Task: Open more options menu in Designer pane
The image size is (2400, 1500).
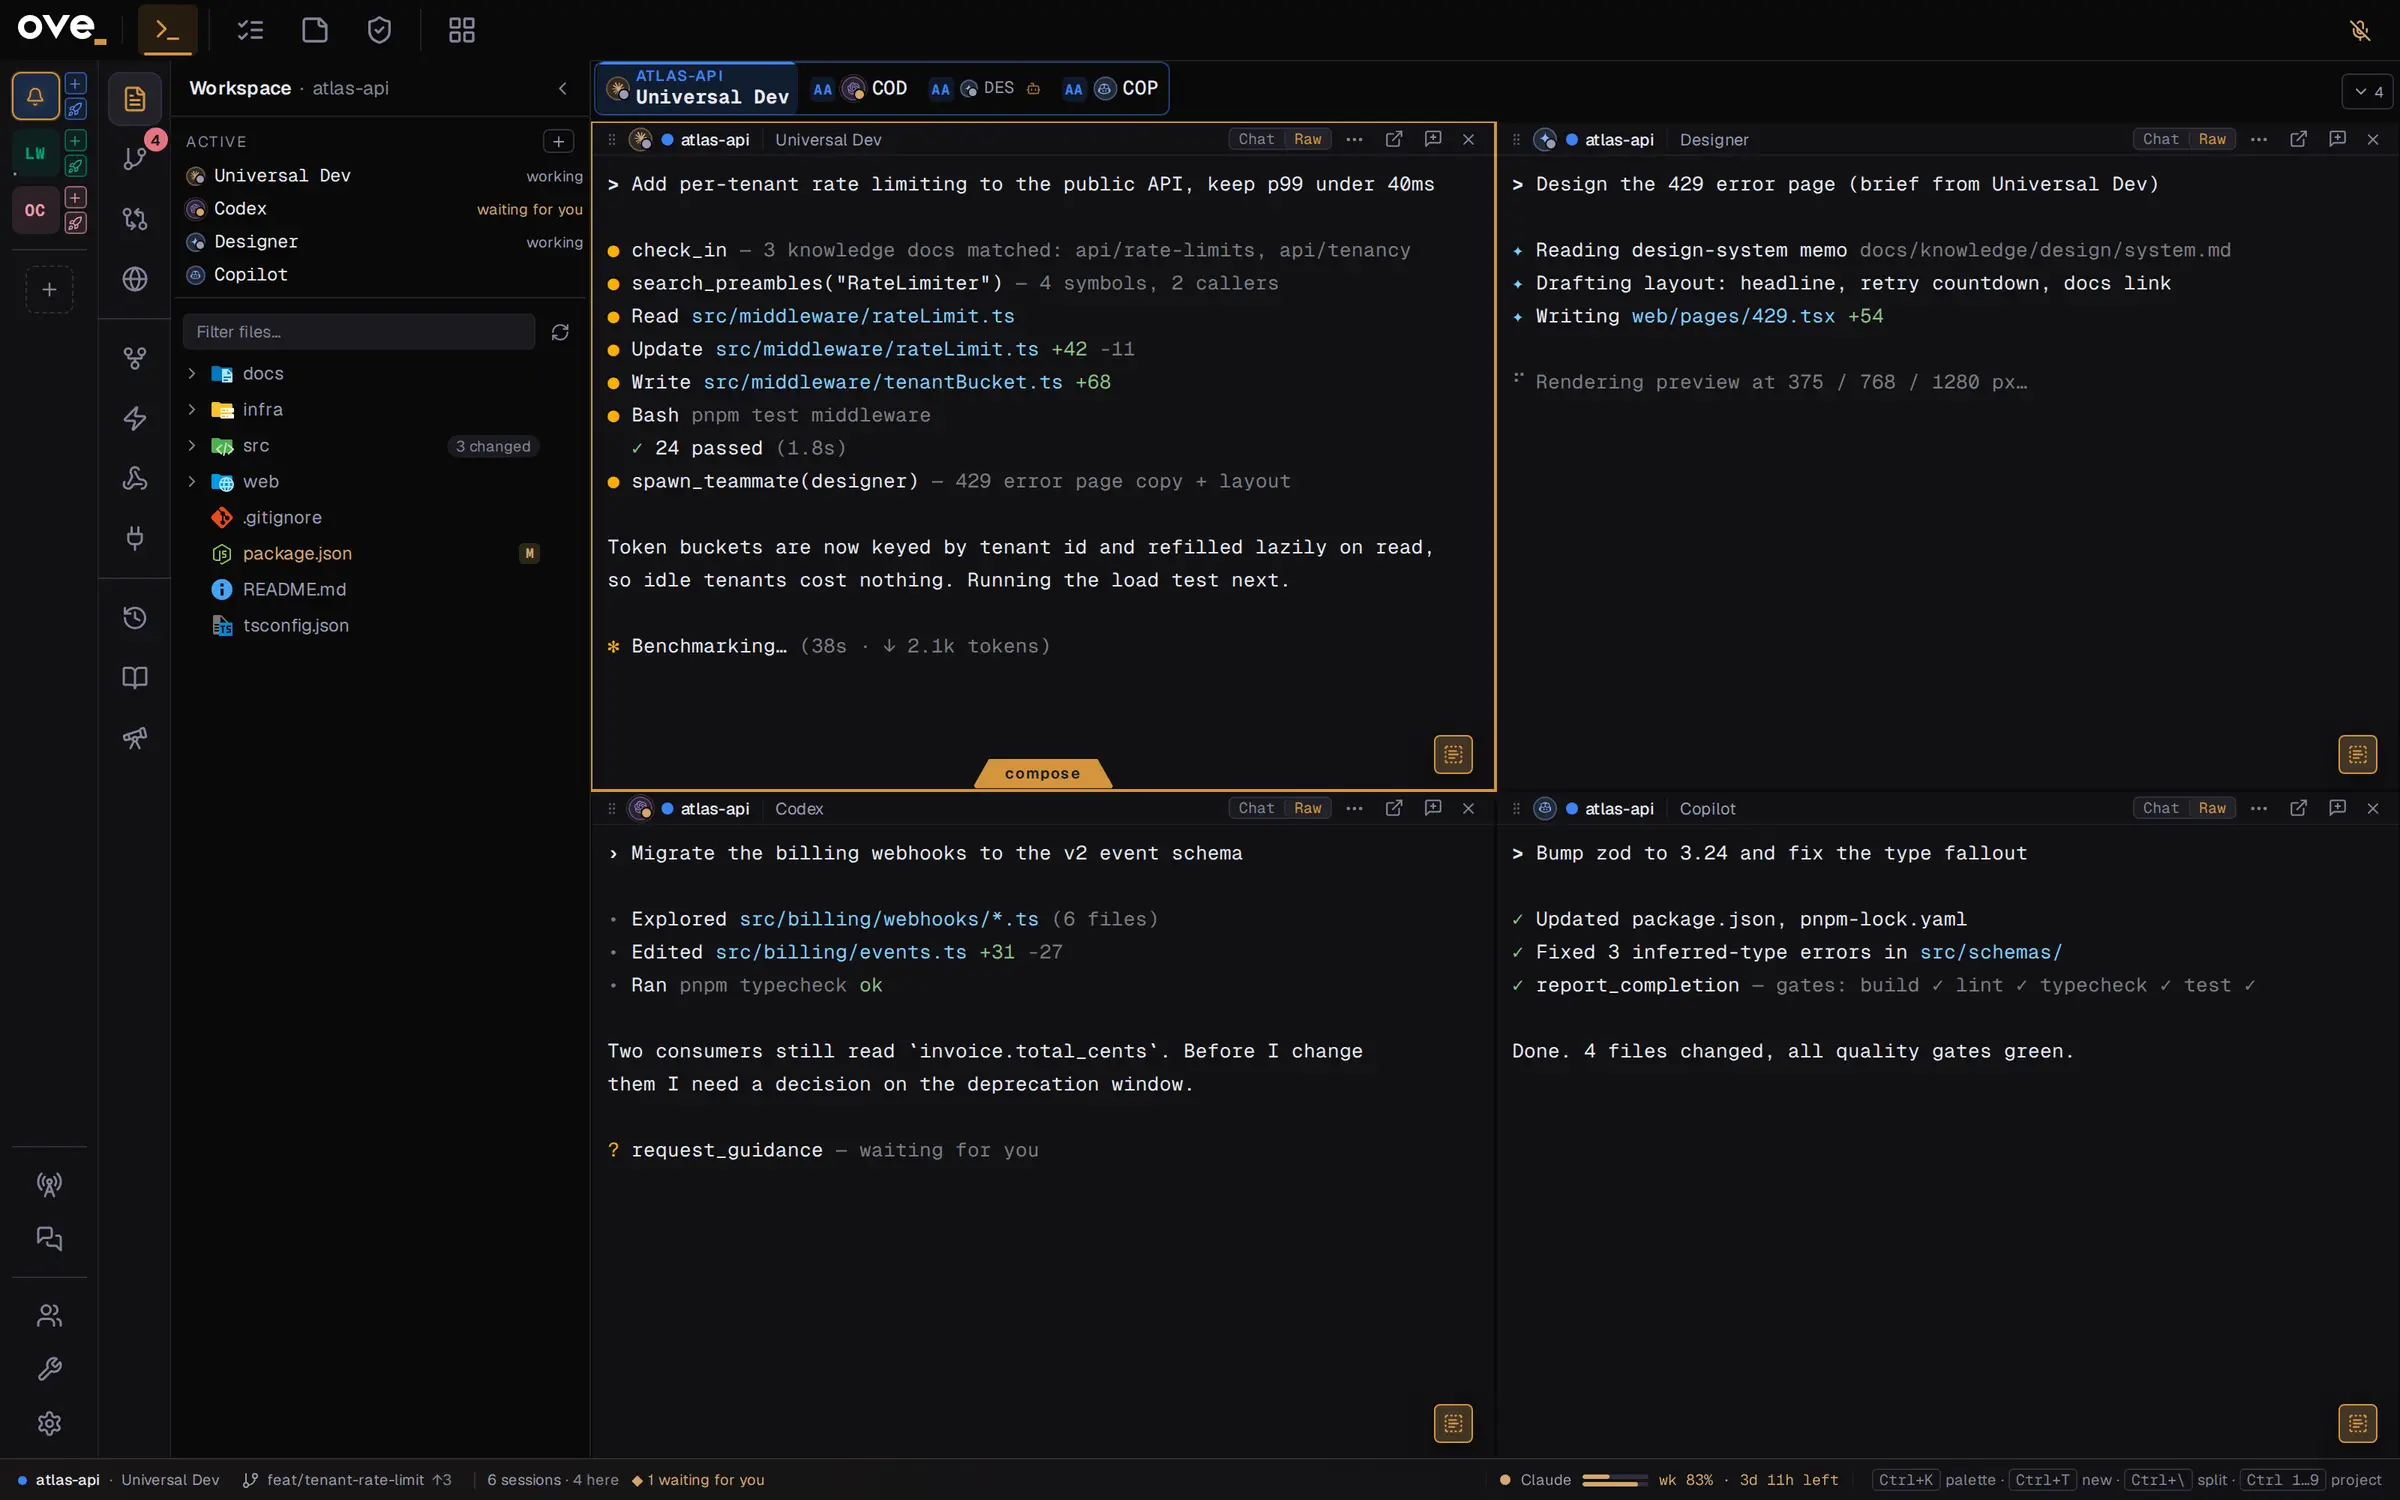Action: (2258, 139)
